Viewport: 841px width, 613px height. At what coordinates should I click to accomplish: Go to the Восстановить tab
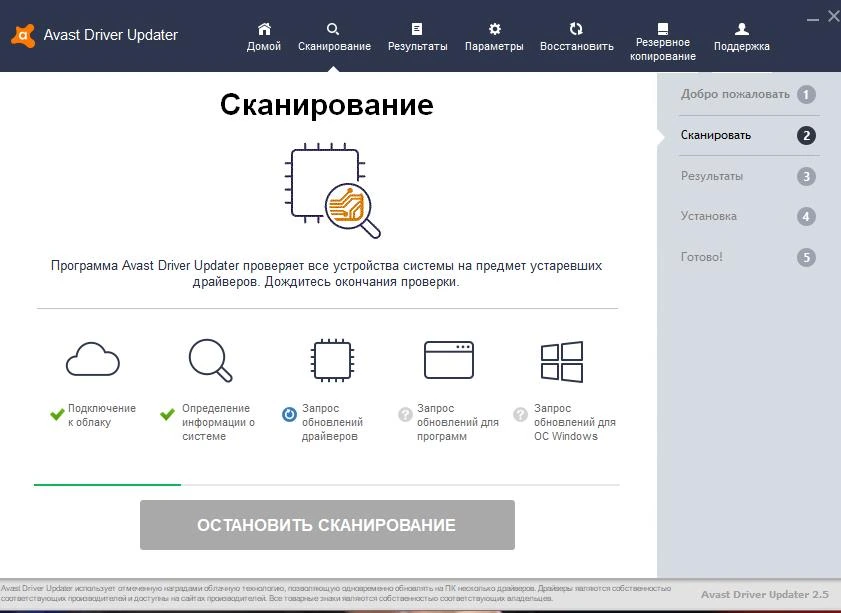tap(577, 37)
